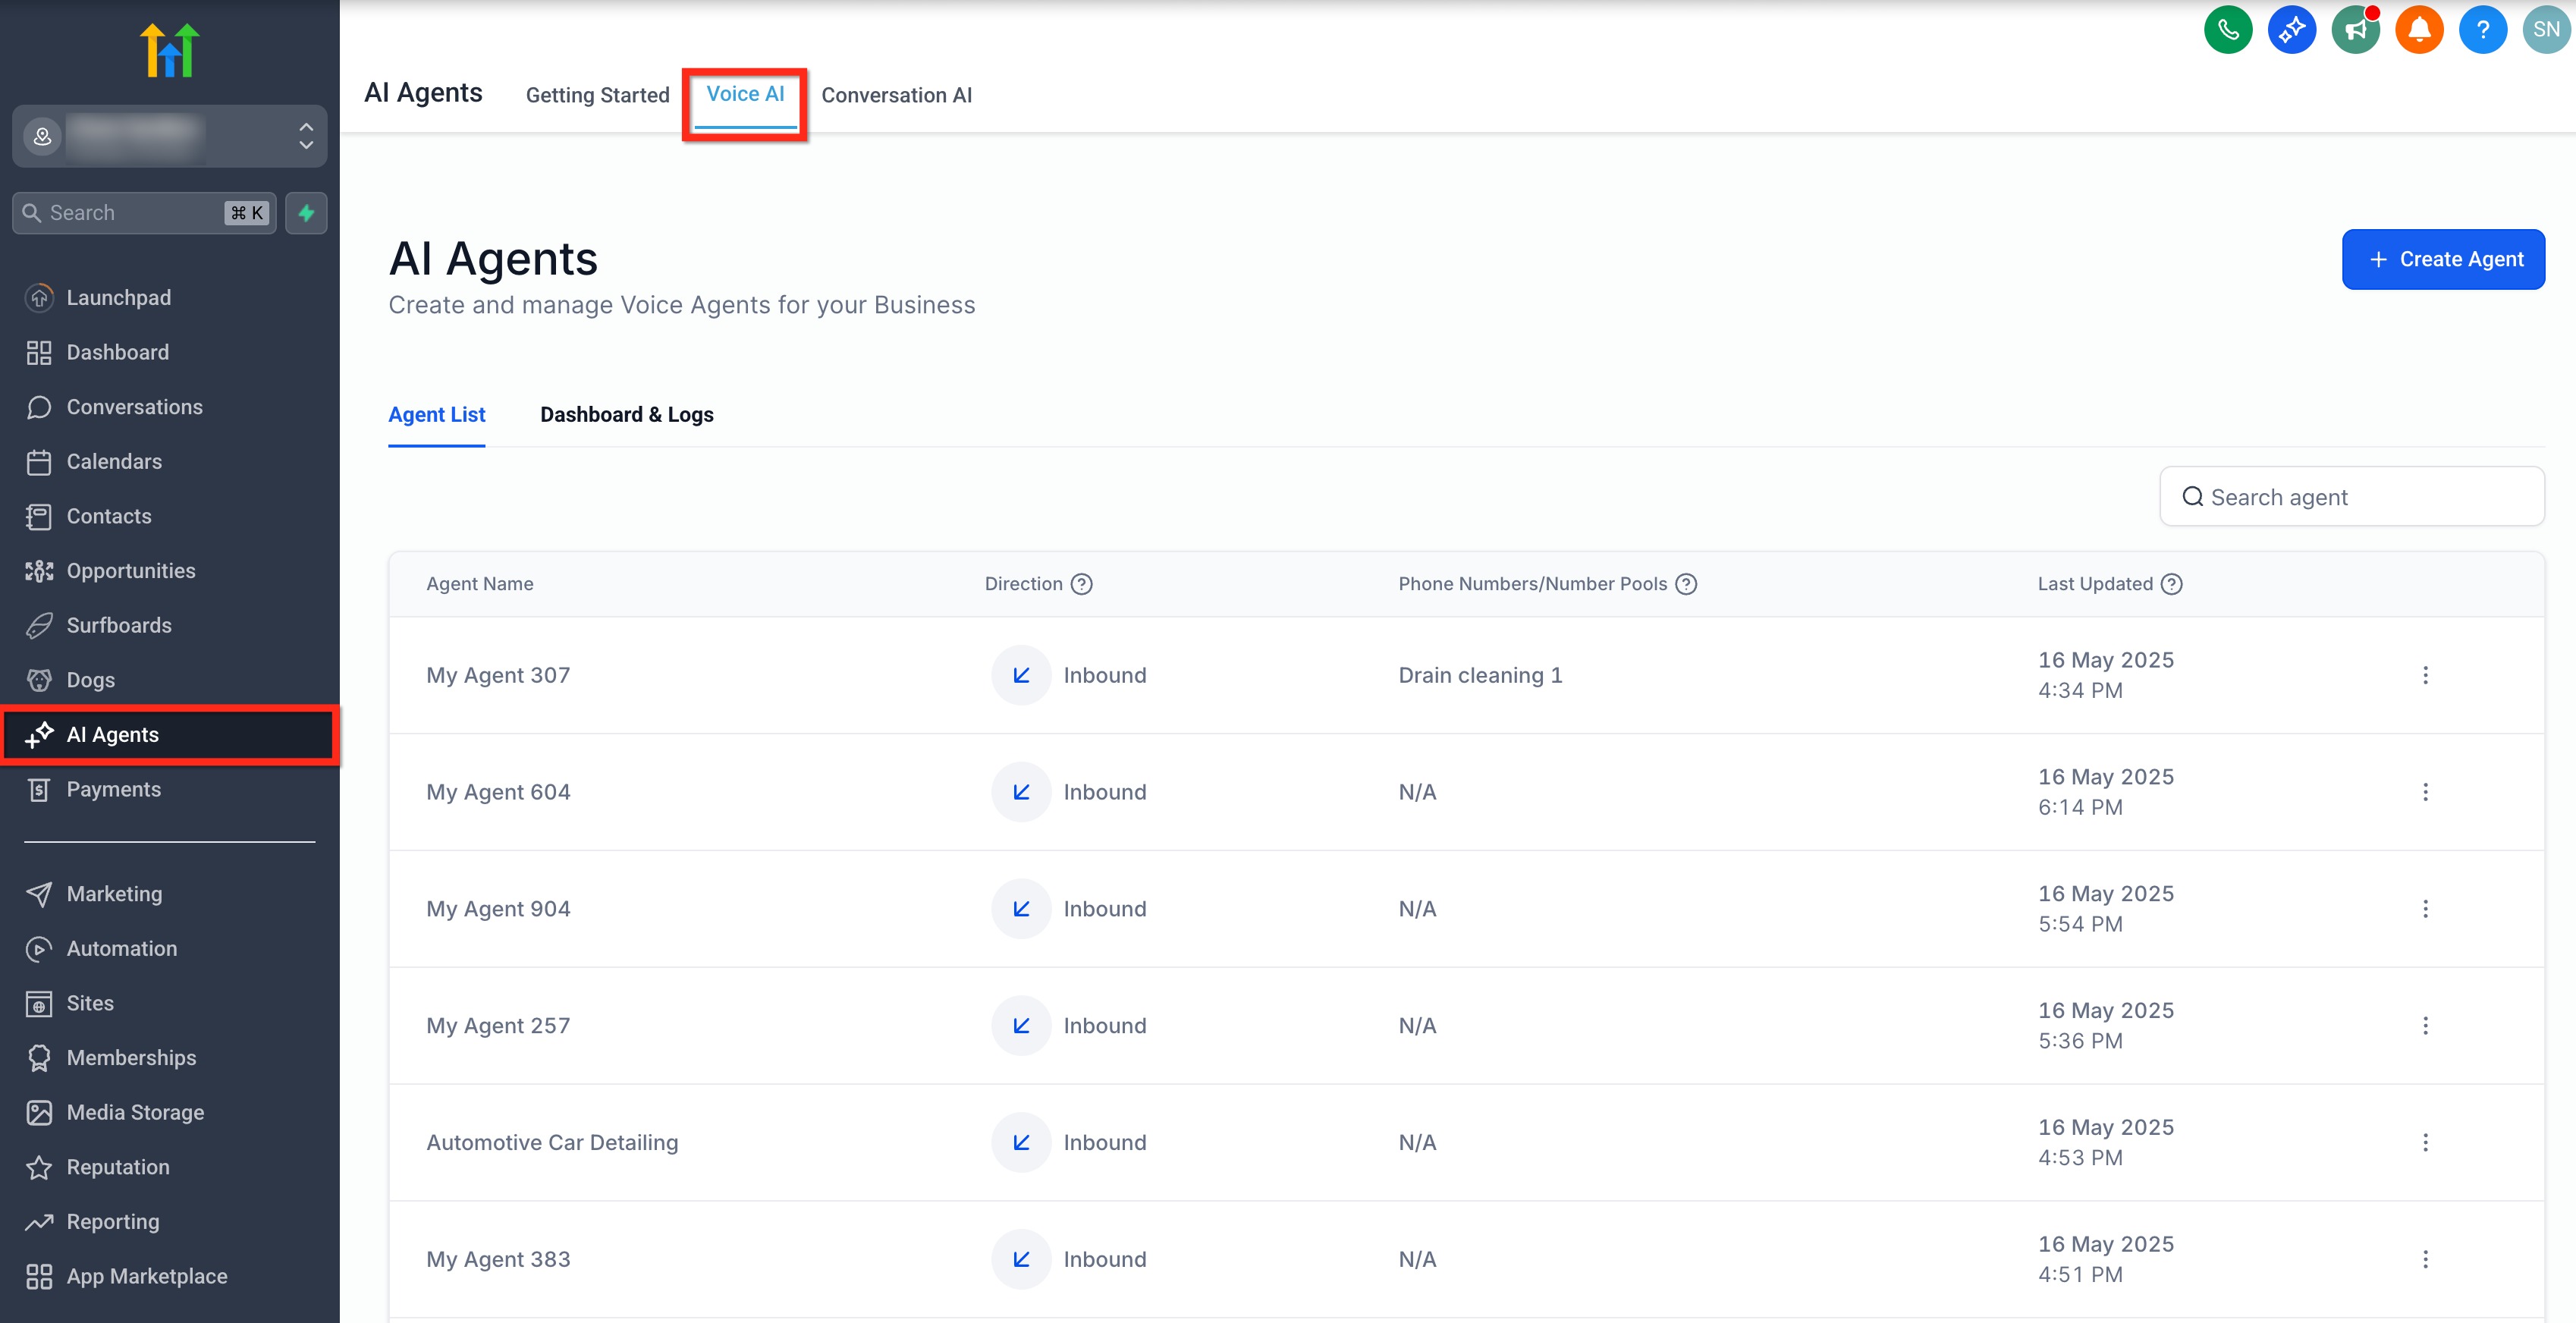Open Opportunities in the sidebar
Viewport: 2576px width, 1323px height.
click(130, 571)
